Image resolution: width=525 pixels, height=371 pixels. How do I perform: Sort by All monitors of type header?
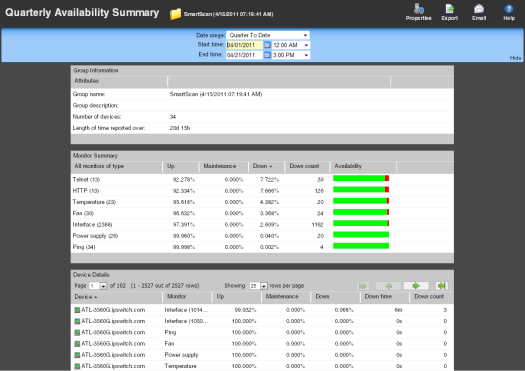tap(99, 166)
